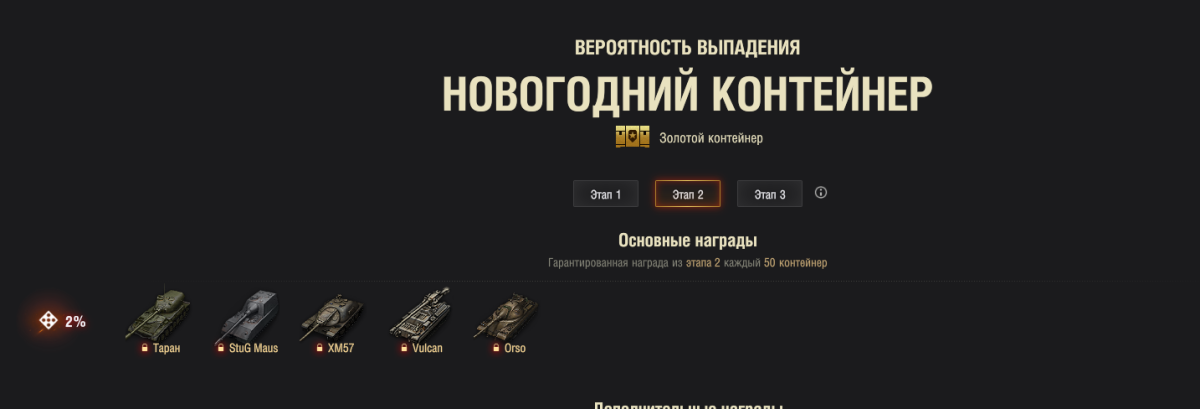Screen dimensions: 1200x409
Task: Click the info icon beside Этап 3
Action: pos(821,192)
